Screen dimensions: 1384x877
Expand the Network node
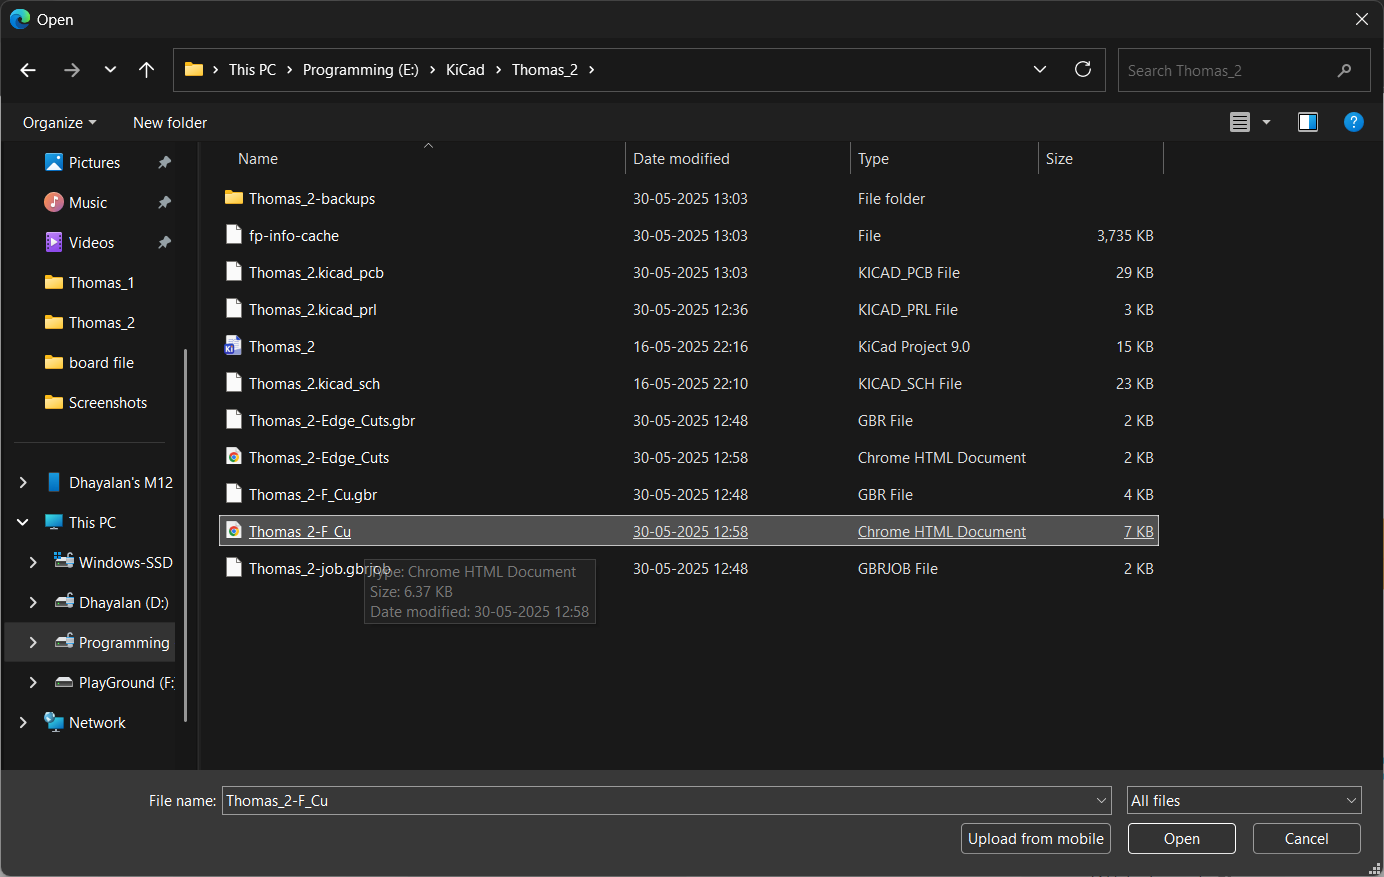click(x=23, y=722)
